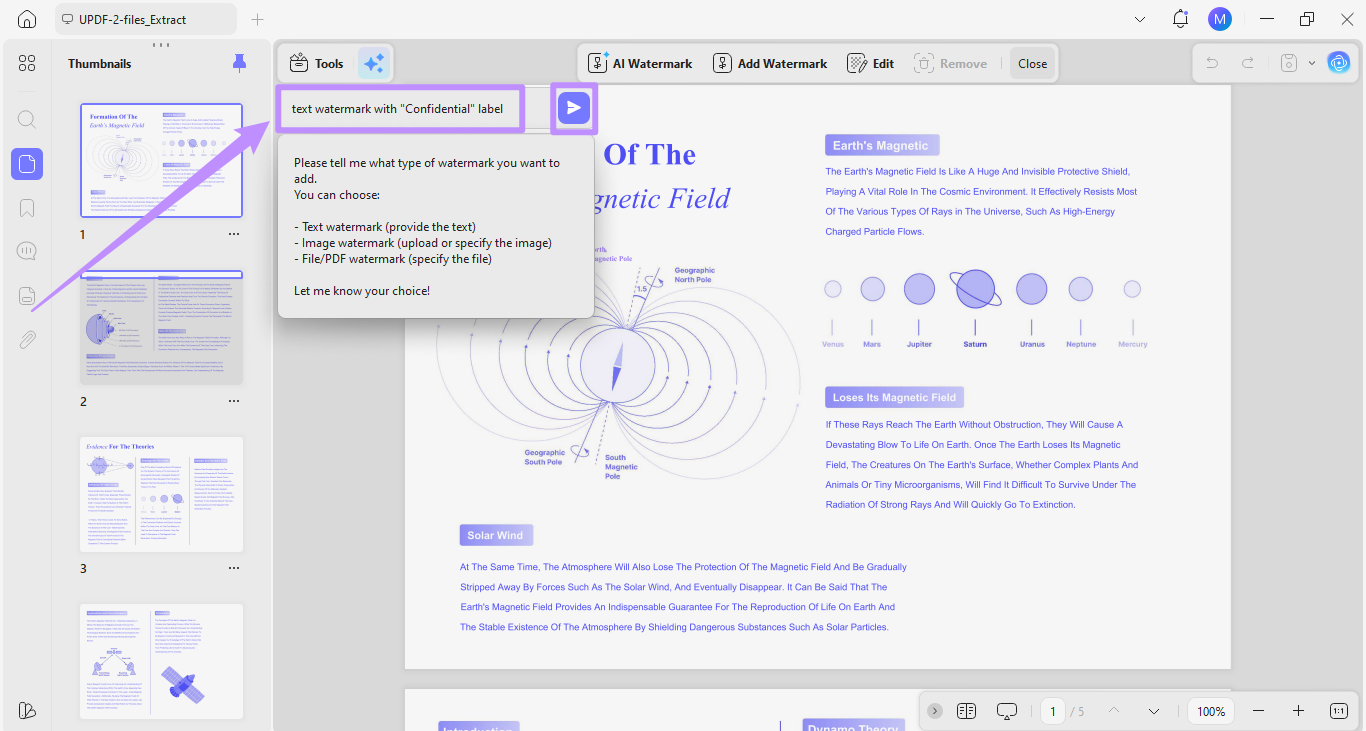Undo the last action
Image resolution: width=1366 pixels, height=731 pixels.
[1212, 63]
